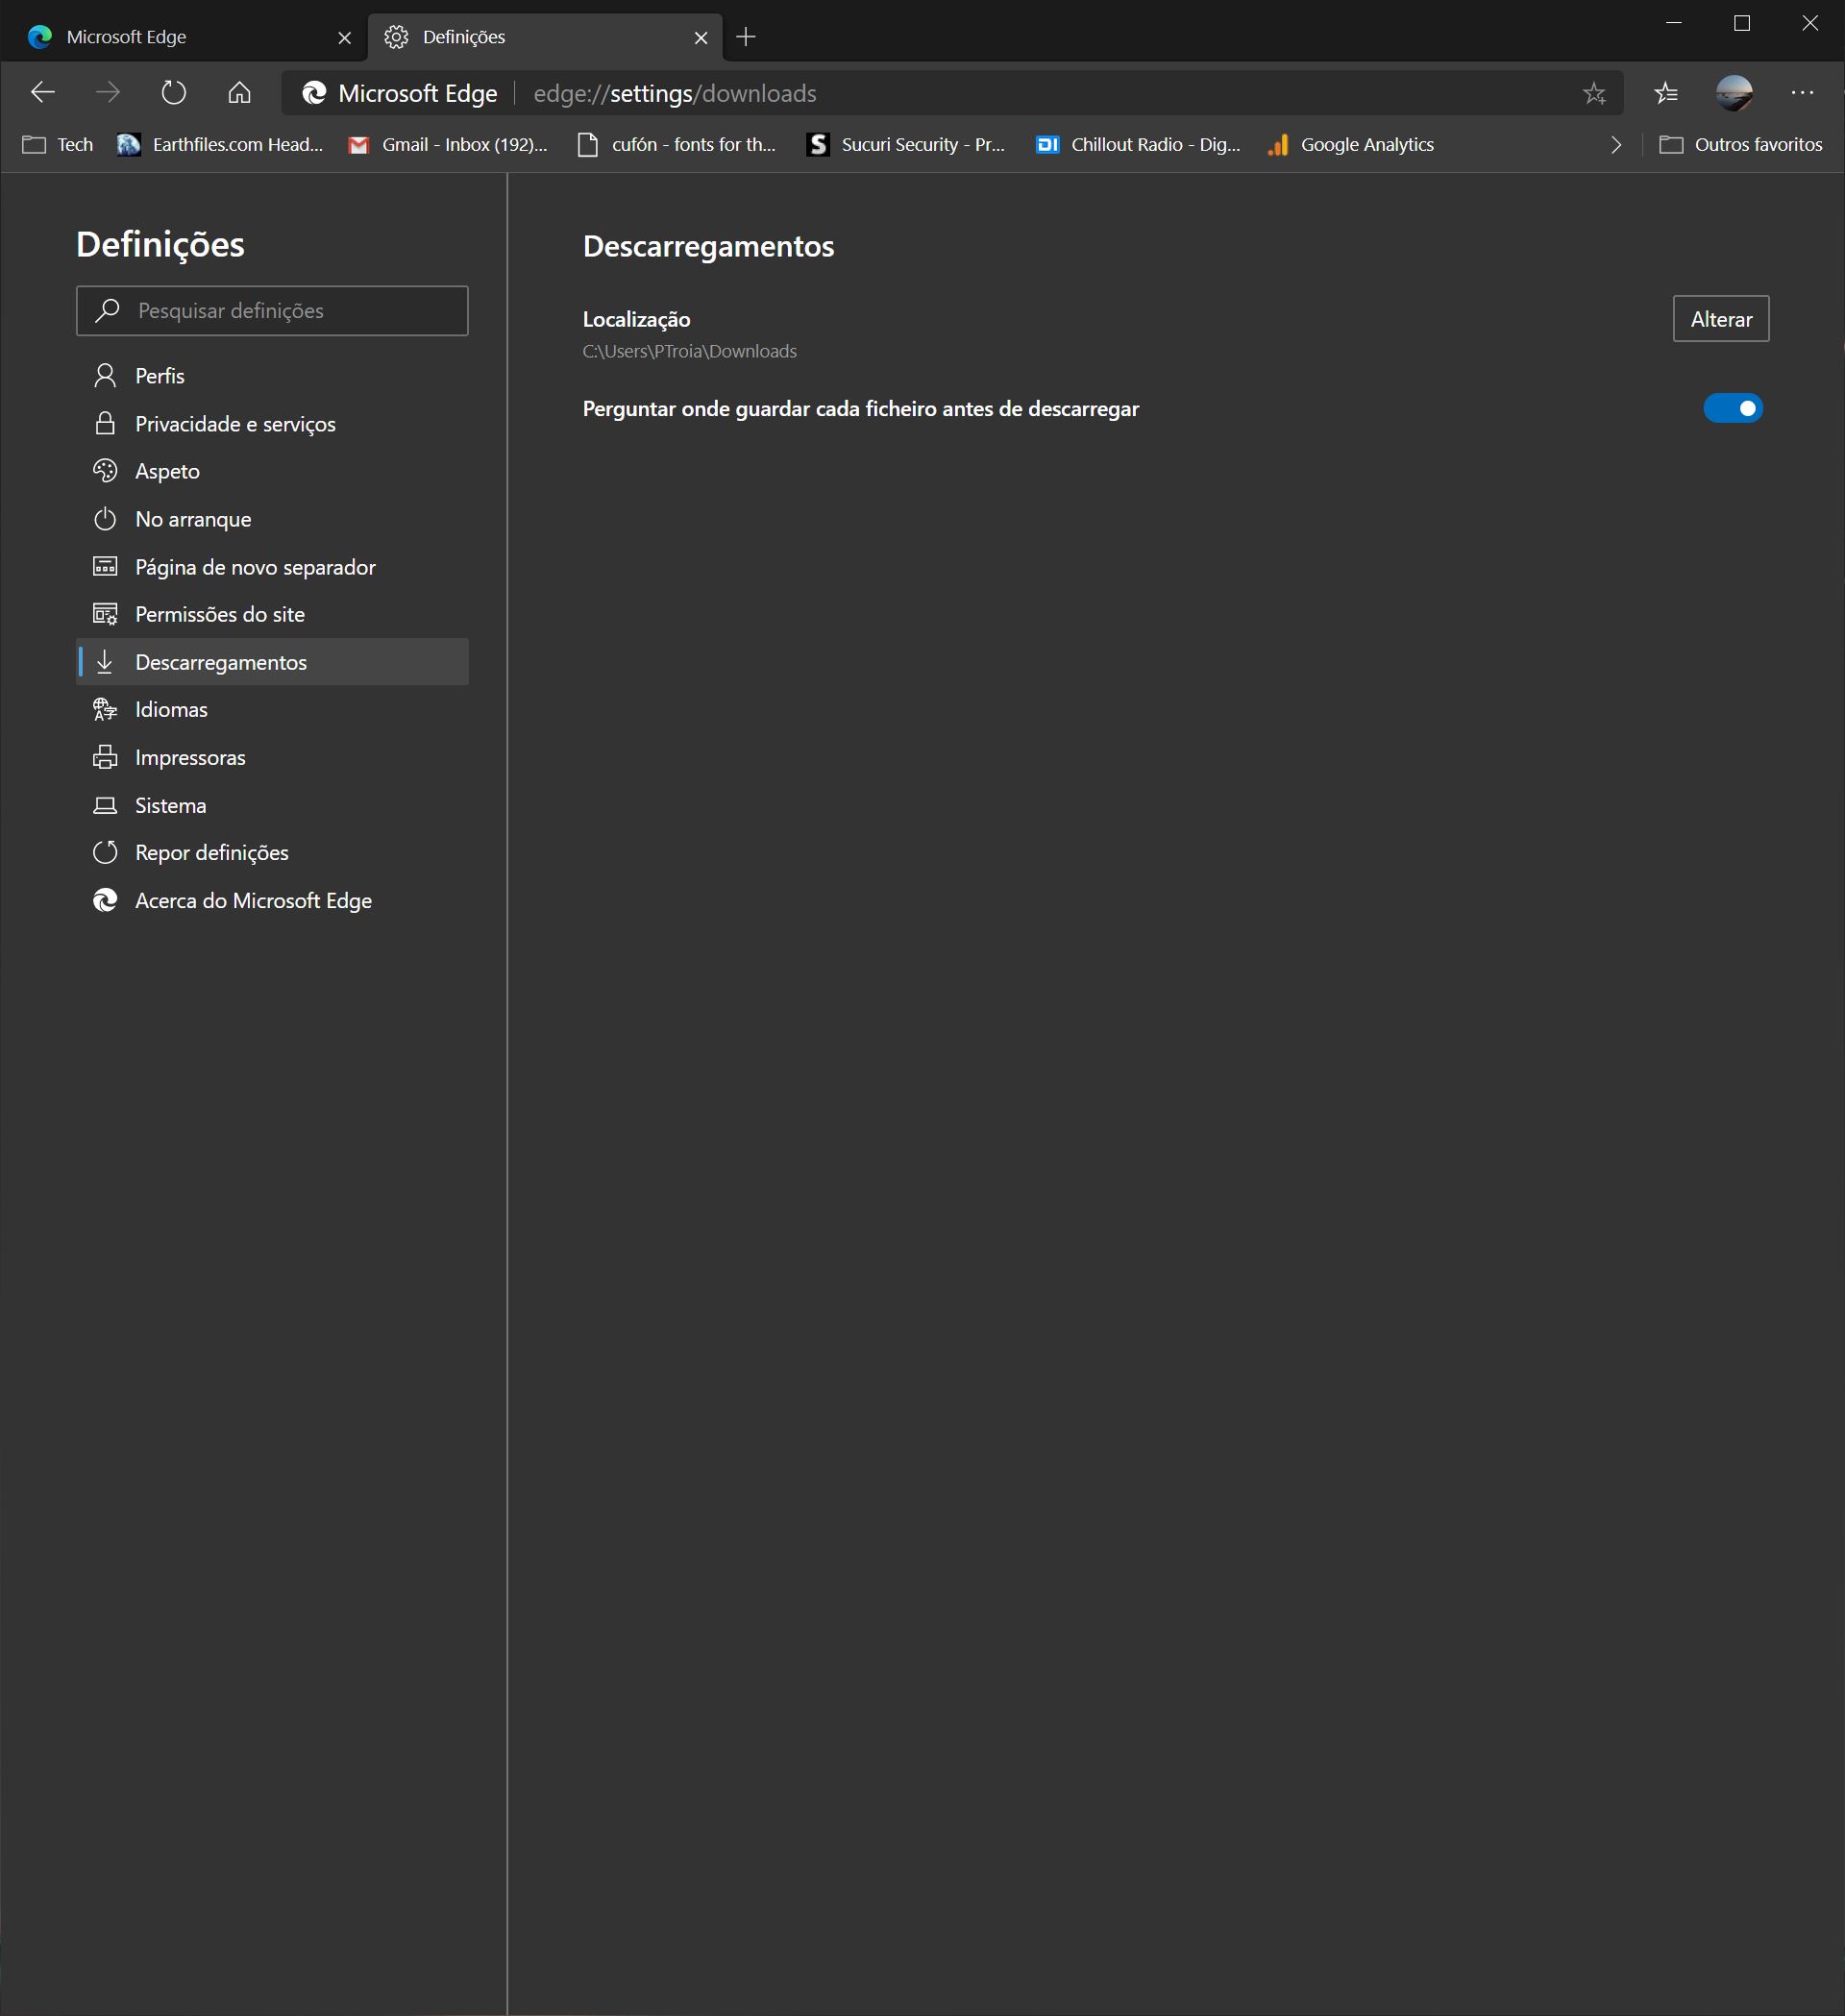Open Earthfiles.com bookmark

pos(220,145)
